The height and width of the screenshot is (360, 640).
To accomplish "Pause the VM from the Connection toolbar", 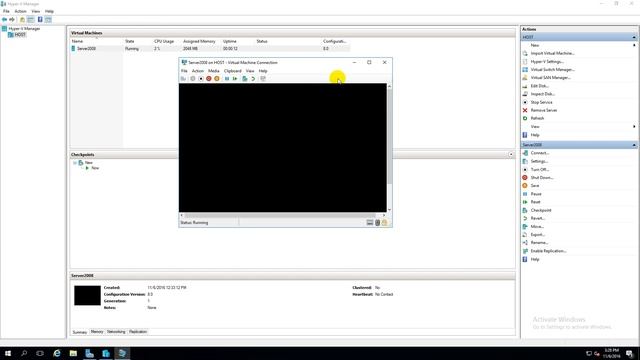I will point(227,78).
